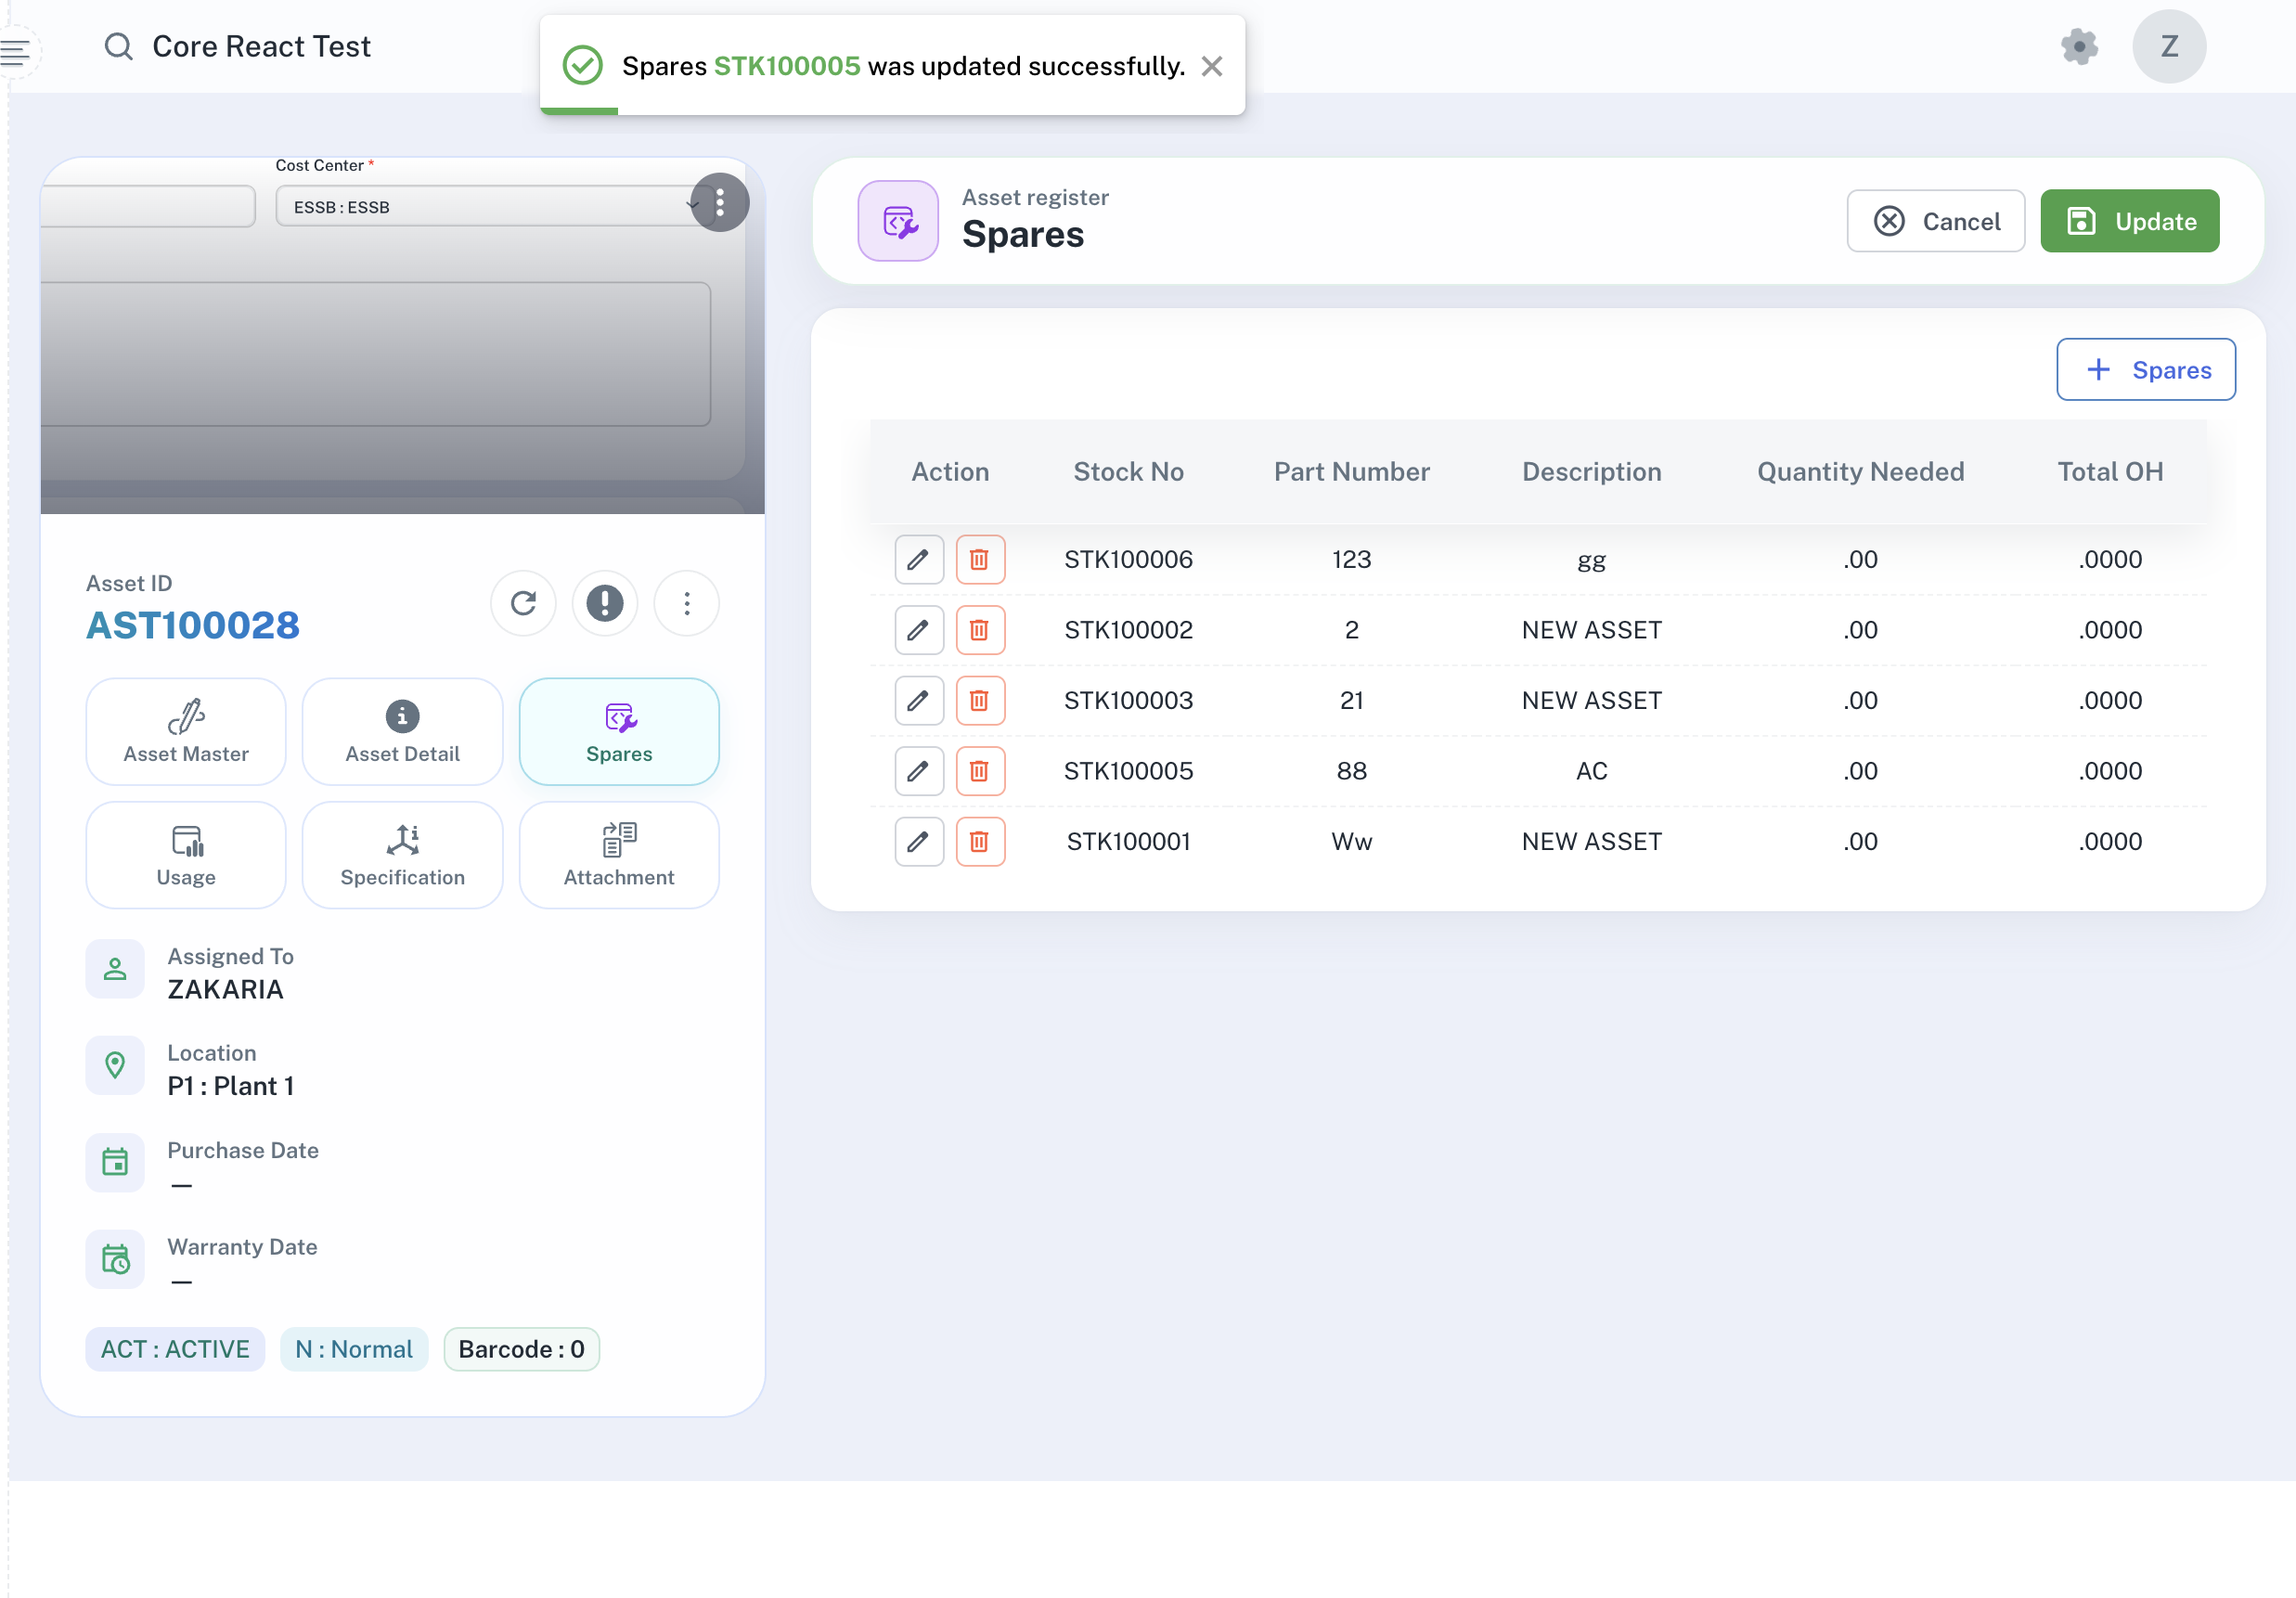Click the edit pencil for STK100005
Image resolution: width=2296 pixels, height=1598 pixels.
(918, 771)
